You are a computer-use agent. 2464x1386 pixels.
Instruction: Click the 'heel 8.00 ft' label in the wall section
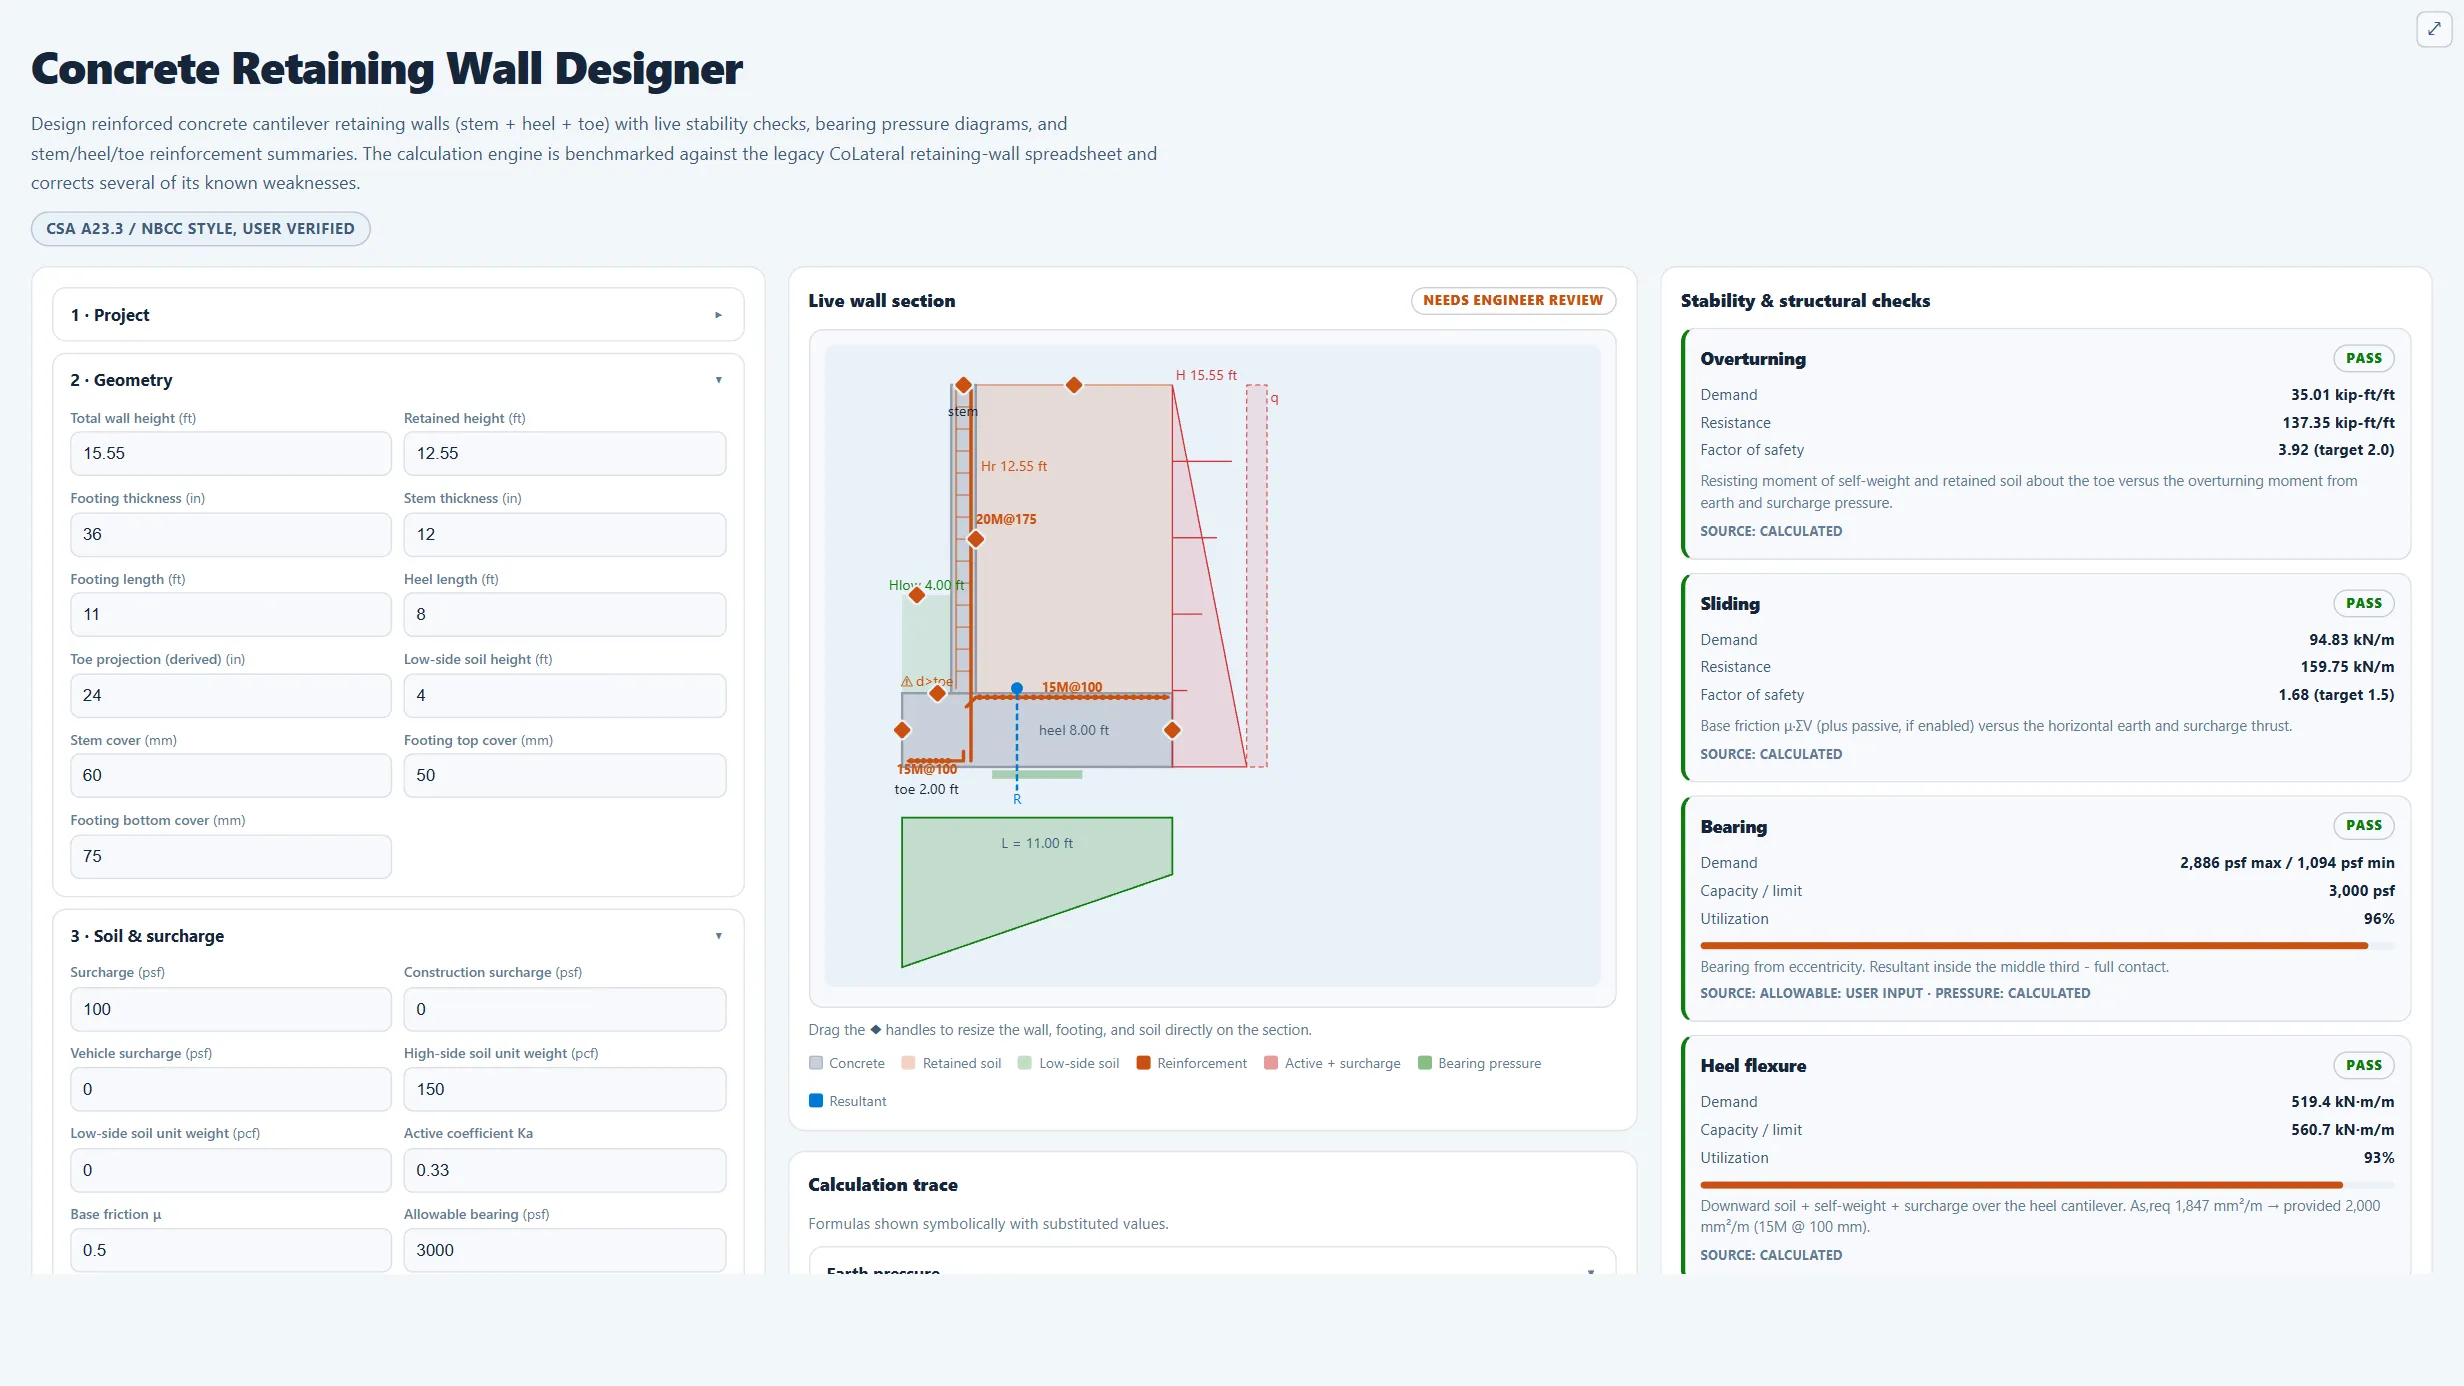pyautogui.click(x=1074, y=730)
